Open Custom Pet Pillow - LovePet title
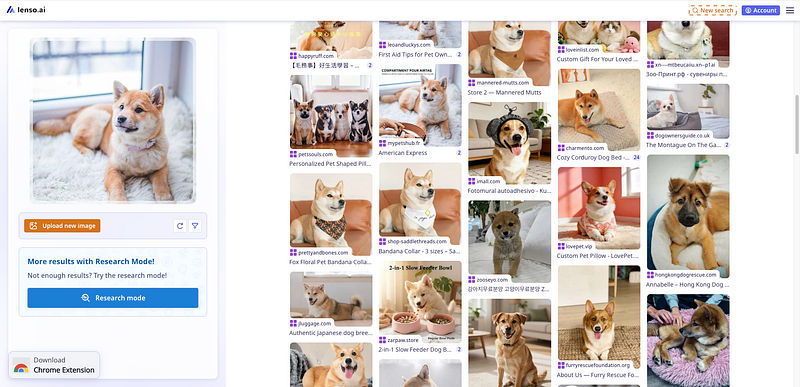Screen dimensions: 800x387 tap(597, 256)
